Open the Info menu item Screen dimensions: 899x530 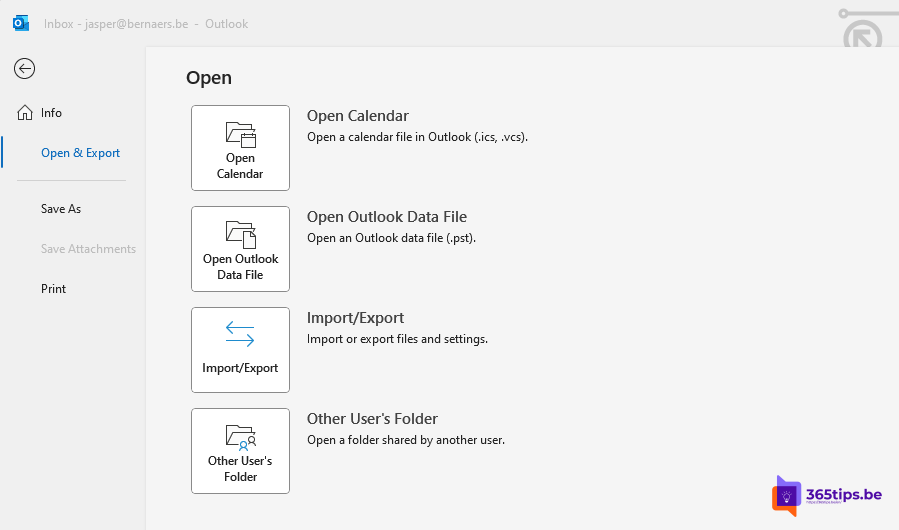point(51,113)
